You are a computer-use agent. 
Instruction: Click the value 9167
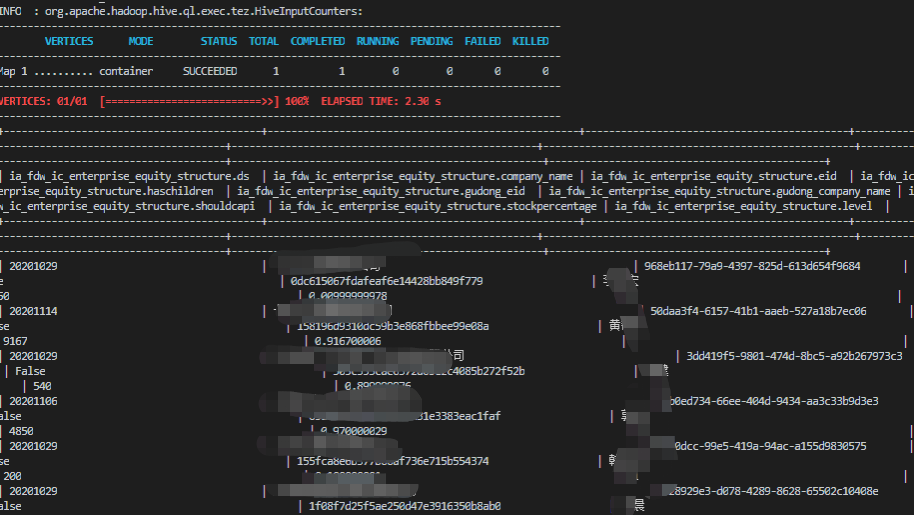click(15, 341)
